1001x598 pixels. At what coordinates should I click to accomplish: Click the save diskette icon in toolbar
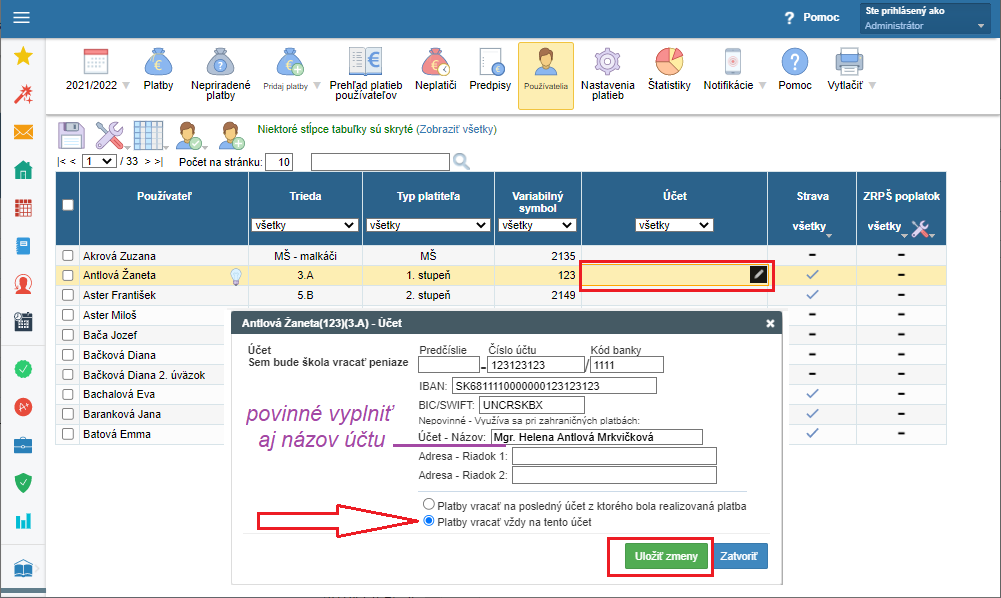70,134
